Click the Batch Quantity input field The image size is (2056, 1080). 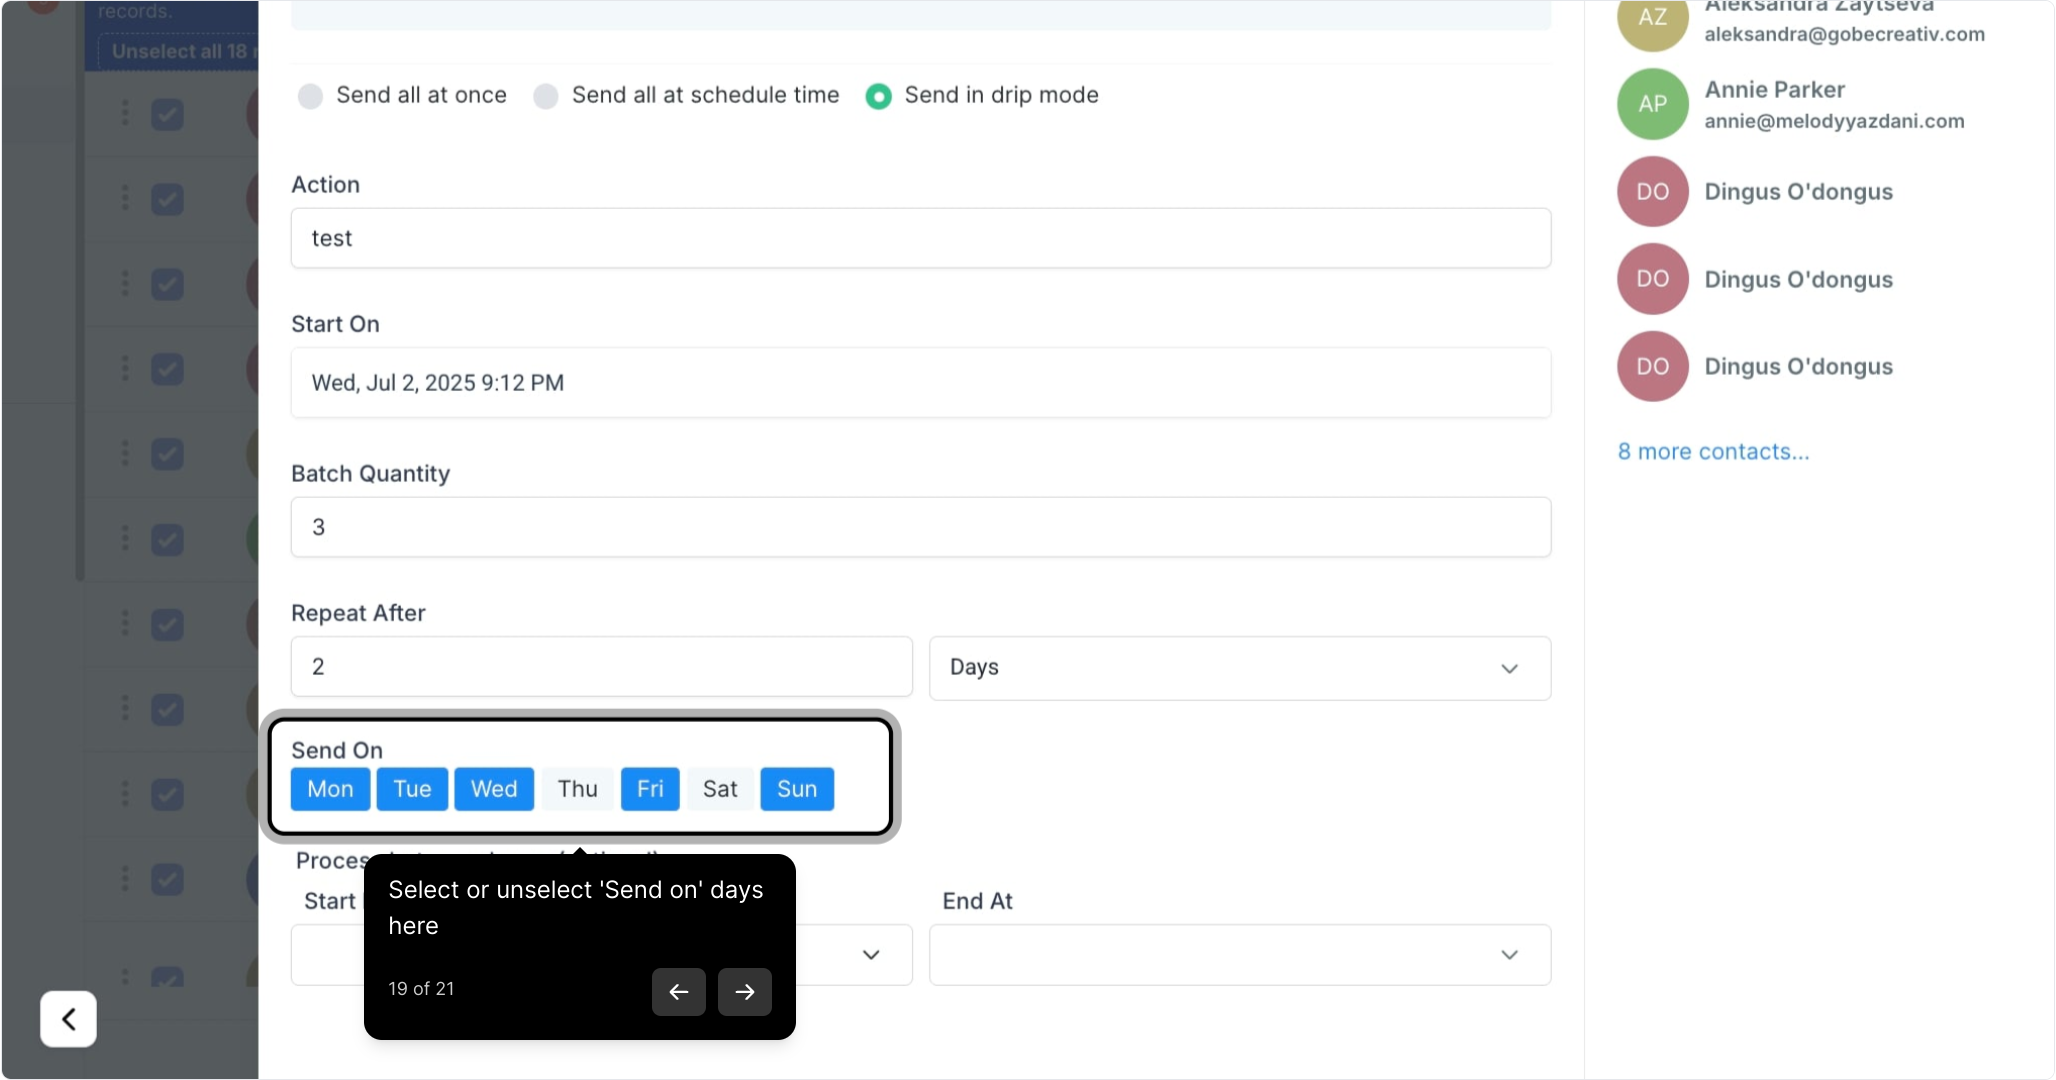click(x=920, y=527)
